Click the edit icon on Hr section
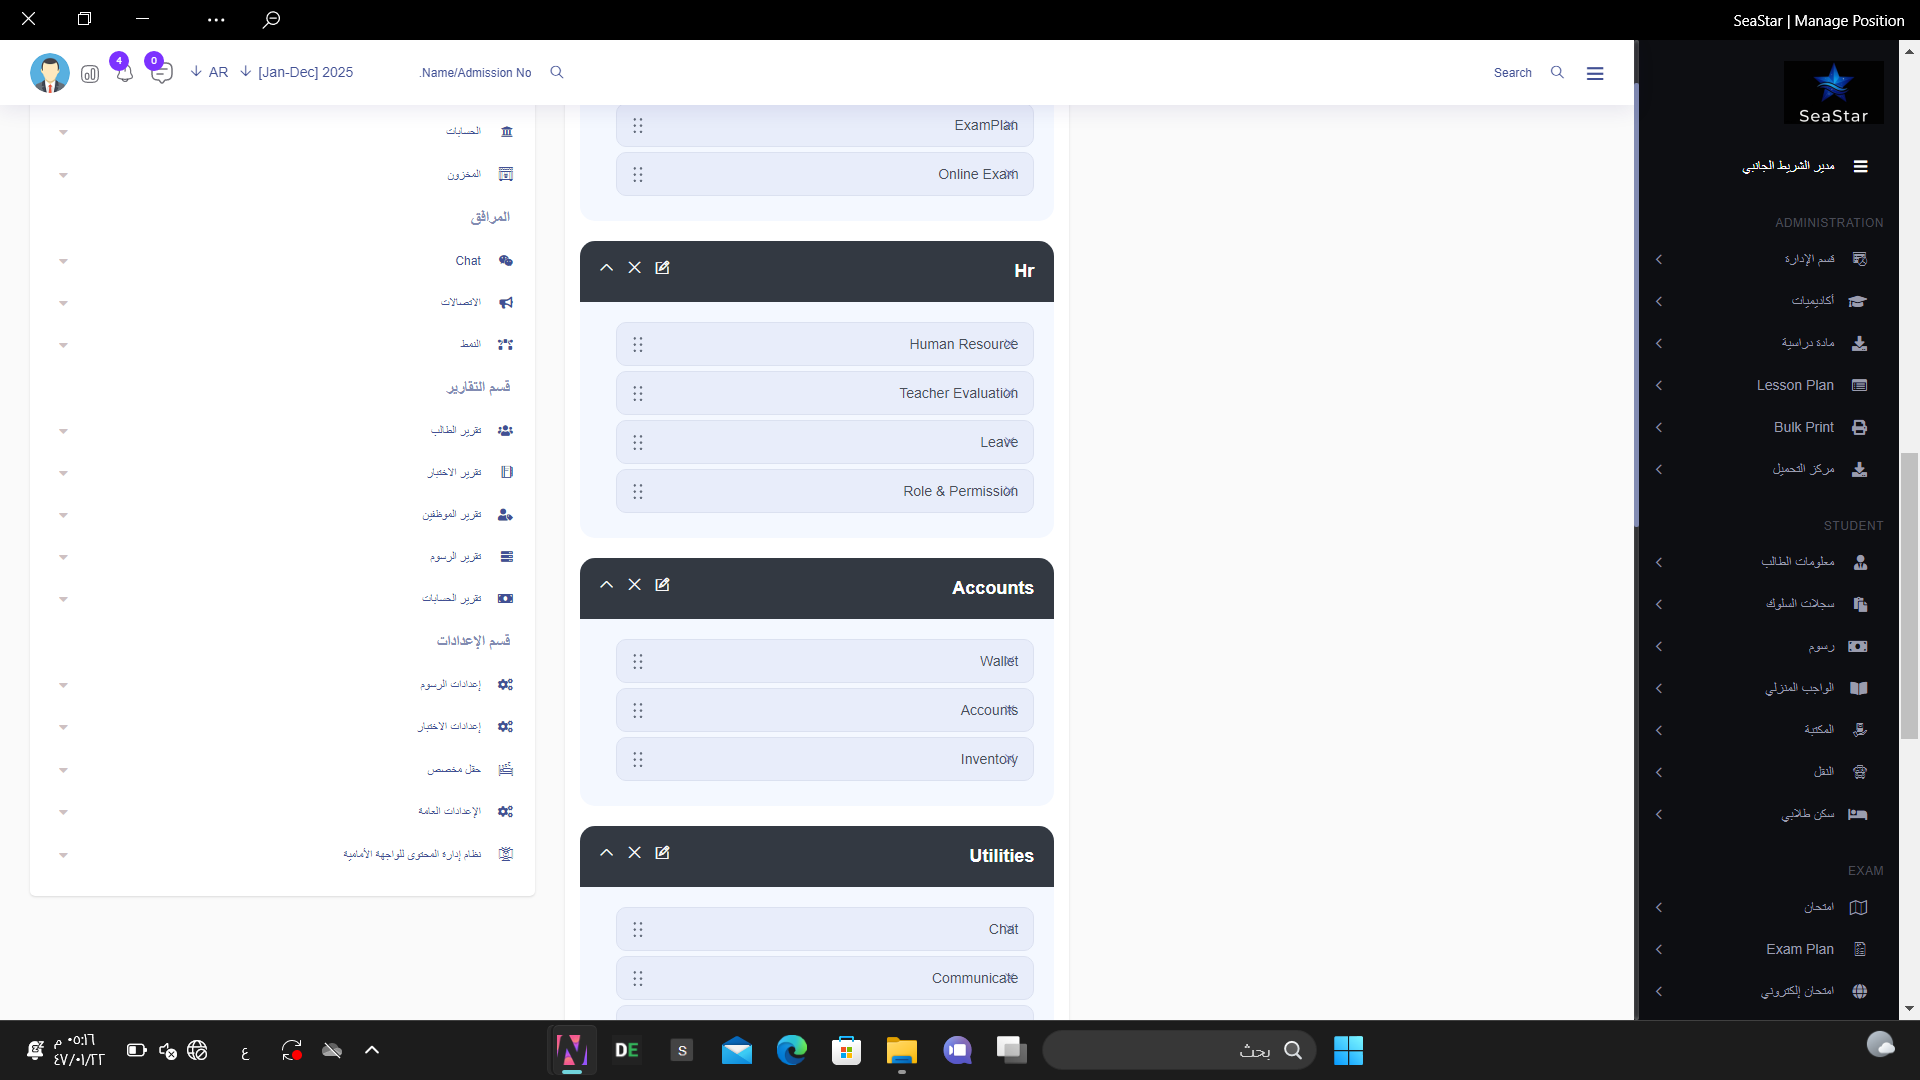This screenshot has height=1080, width=1920. [x=662, y=268]
